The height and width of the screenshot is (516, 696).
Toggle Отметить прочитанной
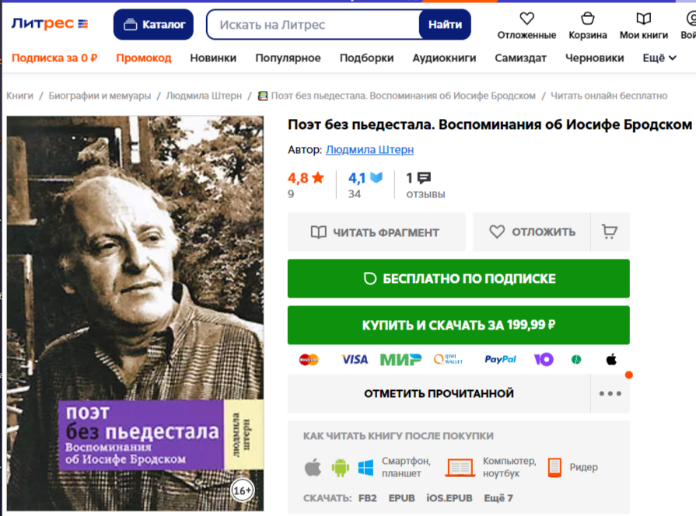point(439,393)
